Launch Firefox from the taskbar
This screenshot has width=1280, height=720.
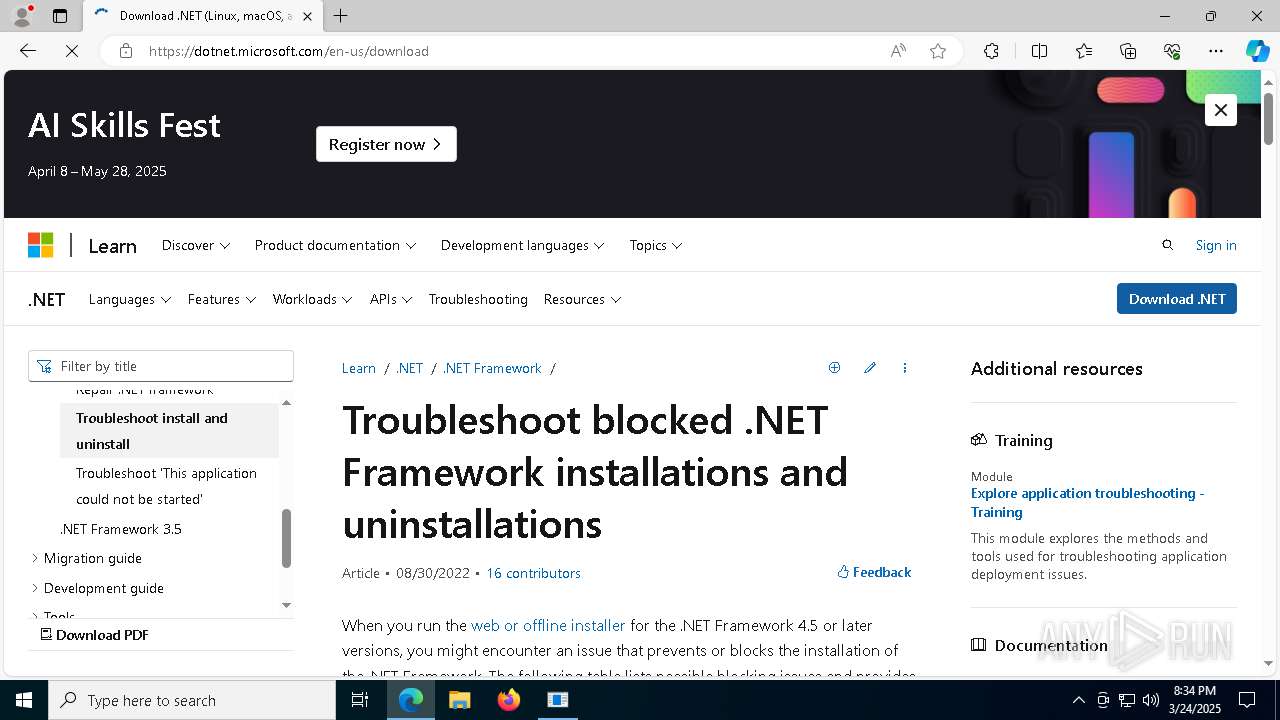[509, 700]
